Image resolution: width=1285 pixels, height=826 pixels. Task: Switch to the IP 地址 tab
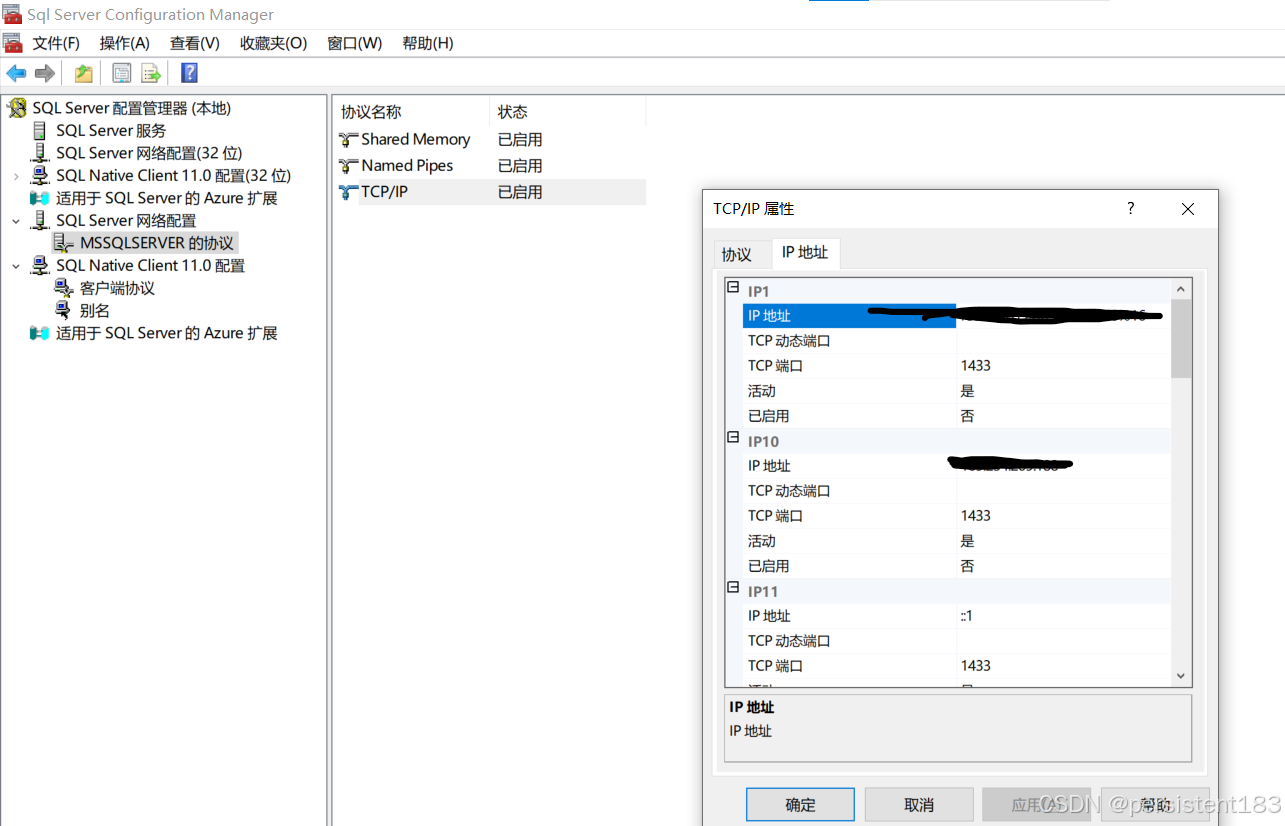coord(805,253)
